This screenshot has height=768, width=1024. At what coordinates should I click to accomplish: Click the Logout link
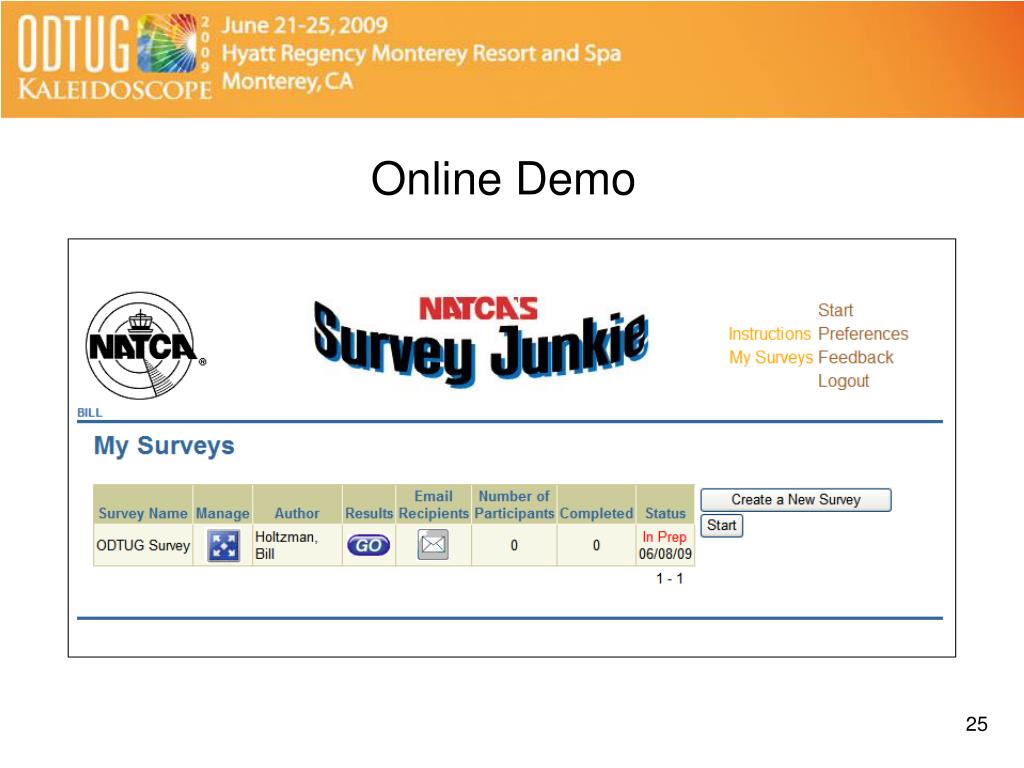[x=843, y=381]
